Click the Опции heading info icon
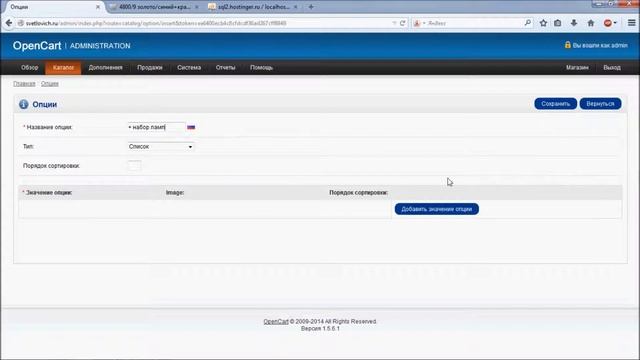This screenshot has width=640, height=360. pyautogui.click(x=24, y=104)
